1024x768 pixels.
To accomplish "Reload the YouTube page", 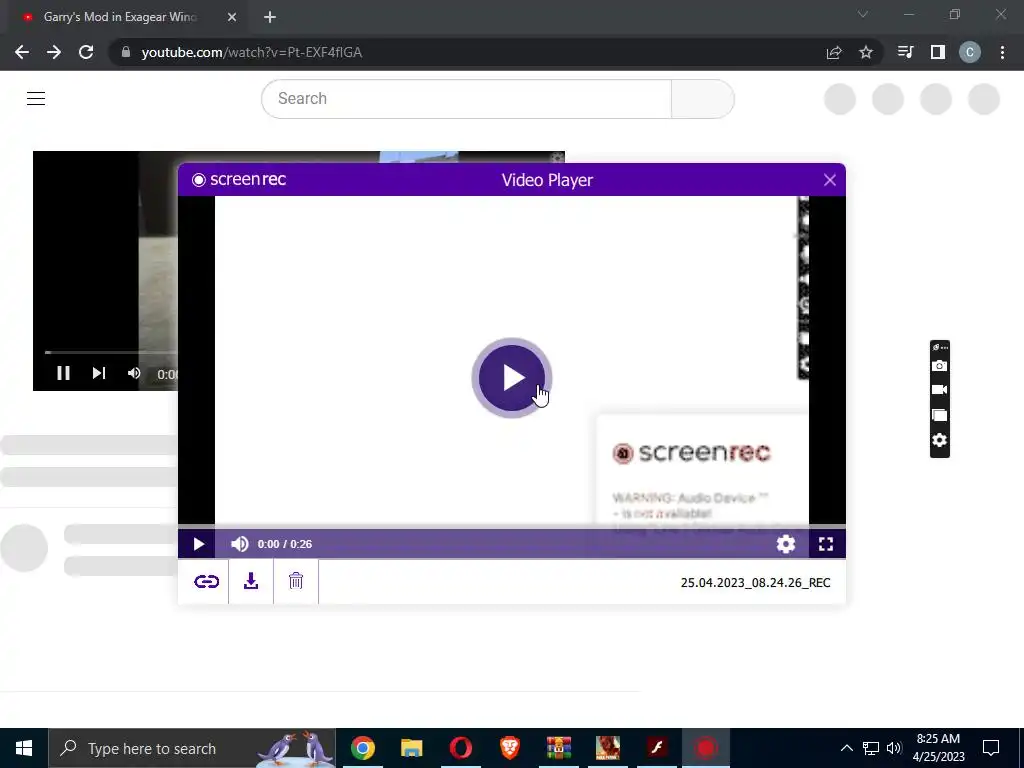I will click(86, 52).
